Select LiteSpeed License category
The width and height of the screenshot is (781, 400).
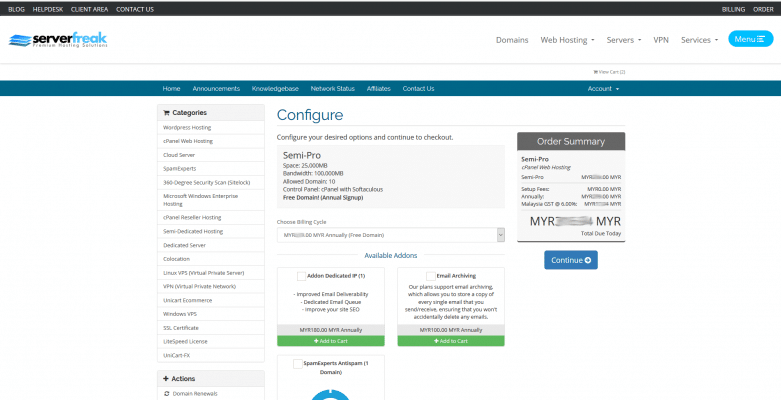click(x=211, y=342)
